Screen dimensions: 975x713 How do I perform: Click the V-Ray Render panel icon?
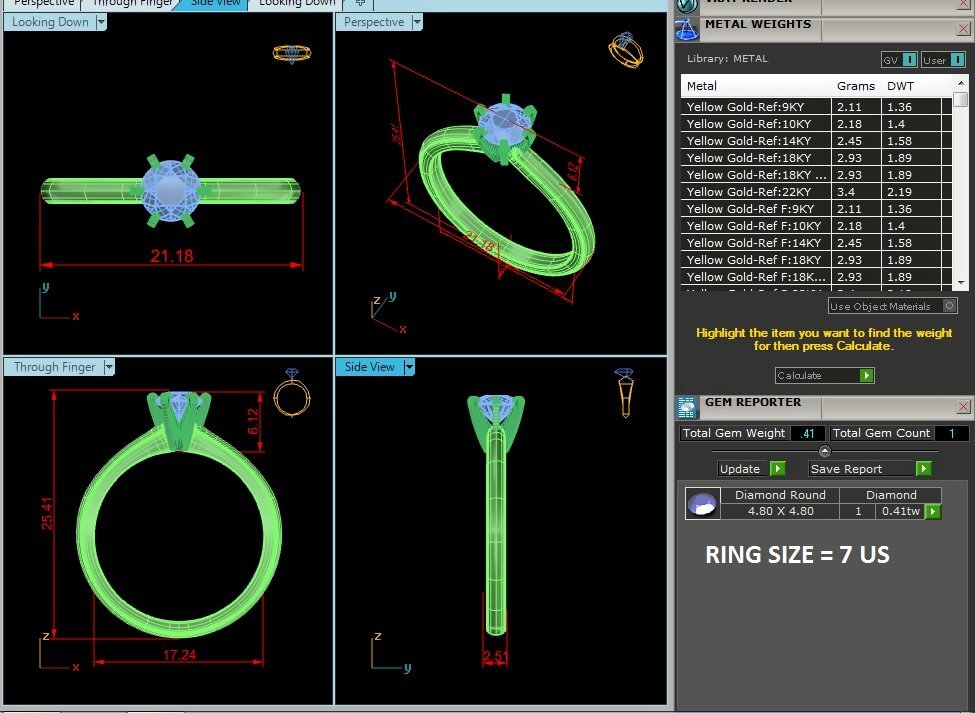(x=687, y=5)
